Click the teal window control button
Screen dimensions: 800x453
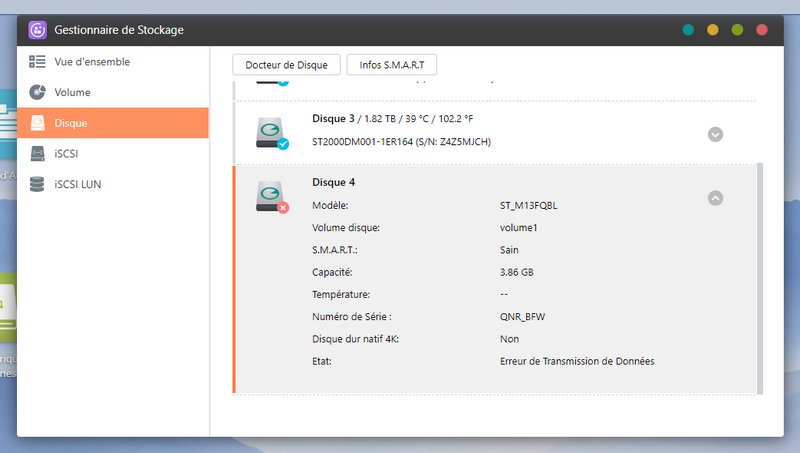[x=688, y=30]
